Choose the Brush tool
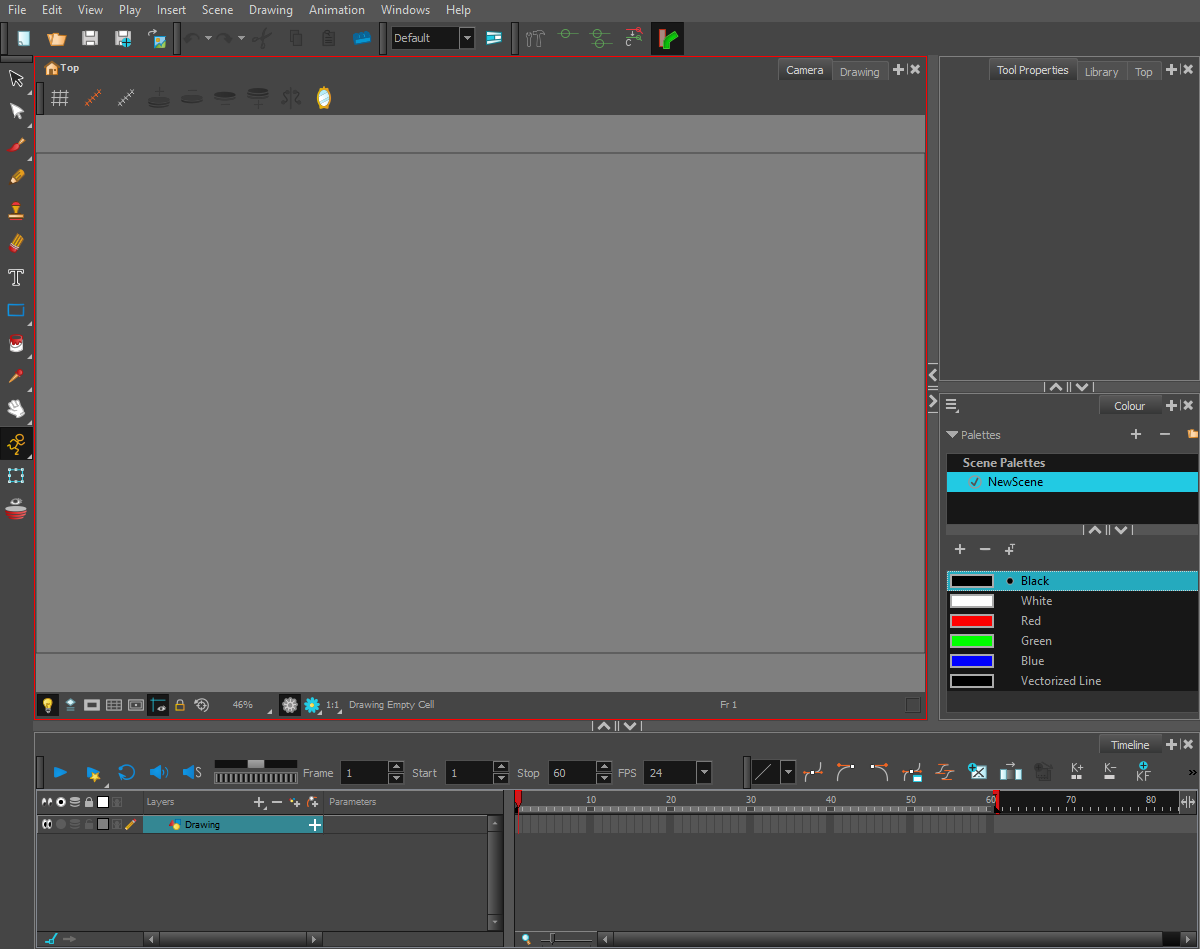The width and height of the screenshot is (1200, 949). click(x=16, y=144)
